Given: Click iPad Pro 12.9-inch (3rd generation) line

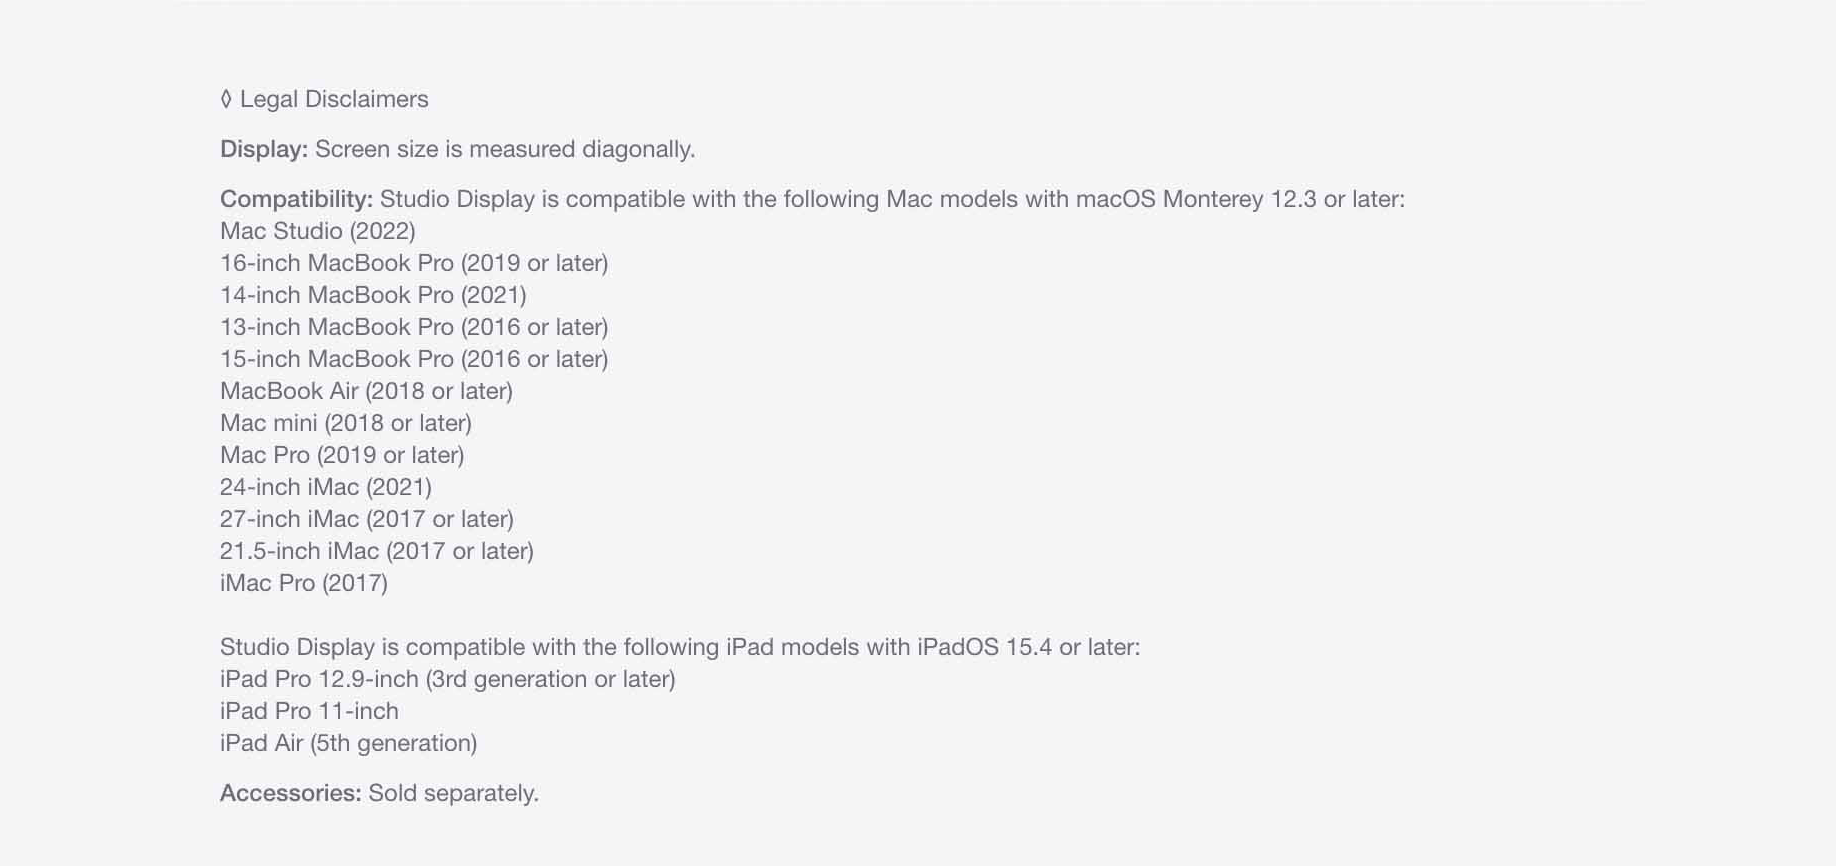Looking at the screenshot, I should coord(448,679).
